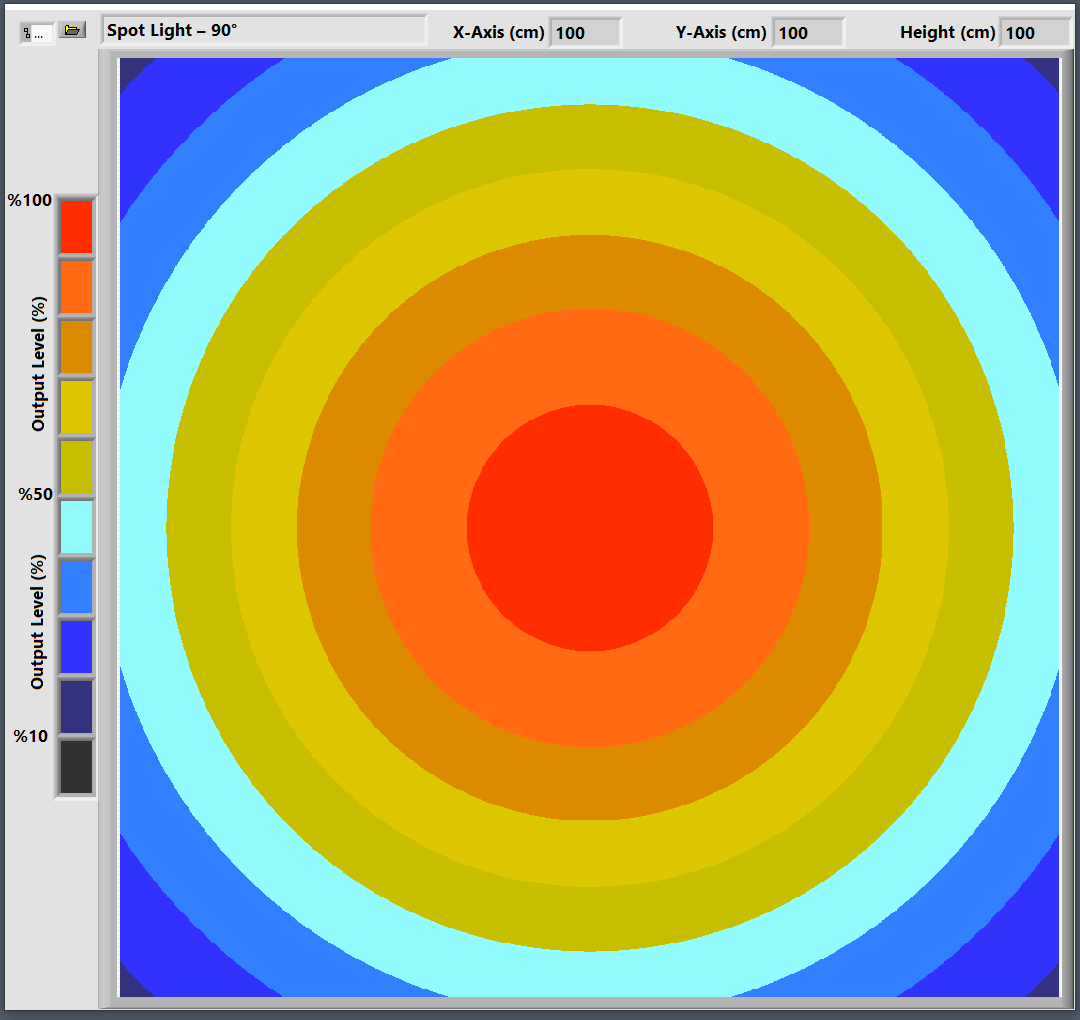This screenshot has height=1020, width=1080.
Task: Click the red center circle of the plot
Action: coord(590,528)
